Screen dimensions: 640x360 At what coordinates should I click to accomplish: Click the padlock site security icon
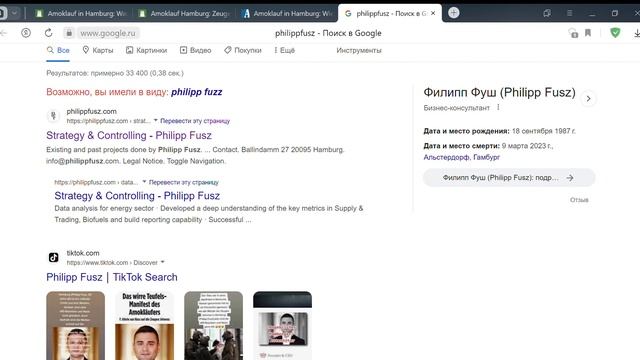[69, 33]
